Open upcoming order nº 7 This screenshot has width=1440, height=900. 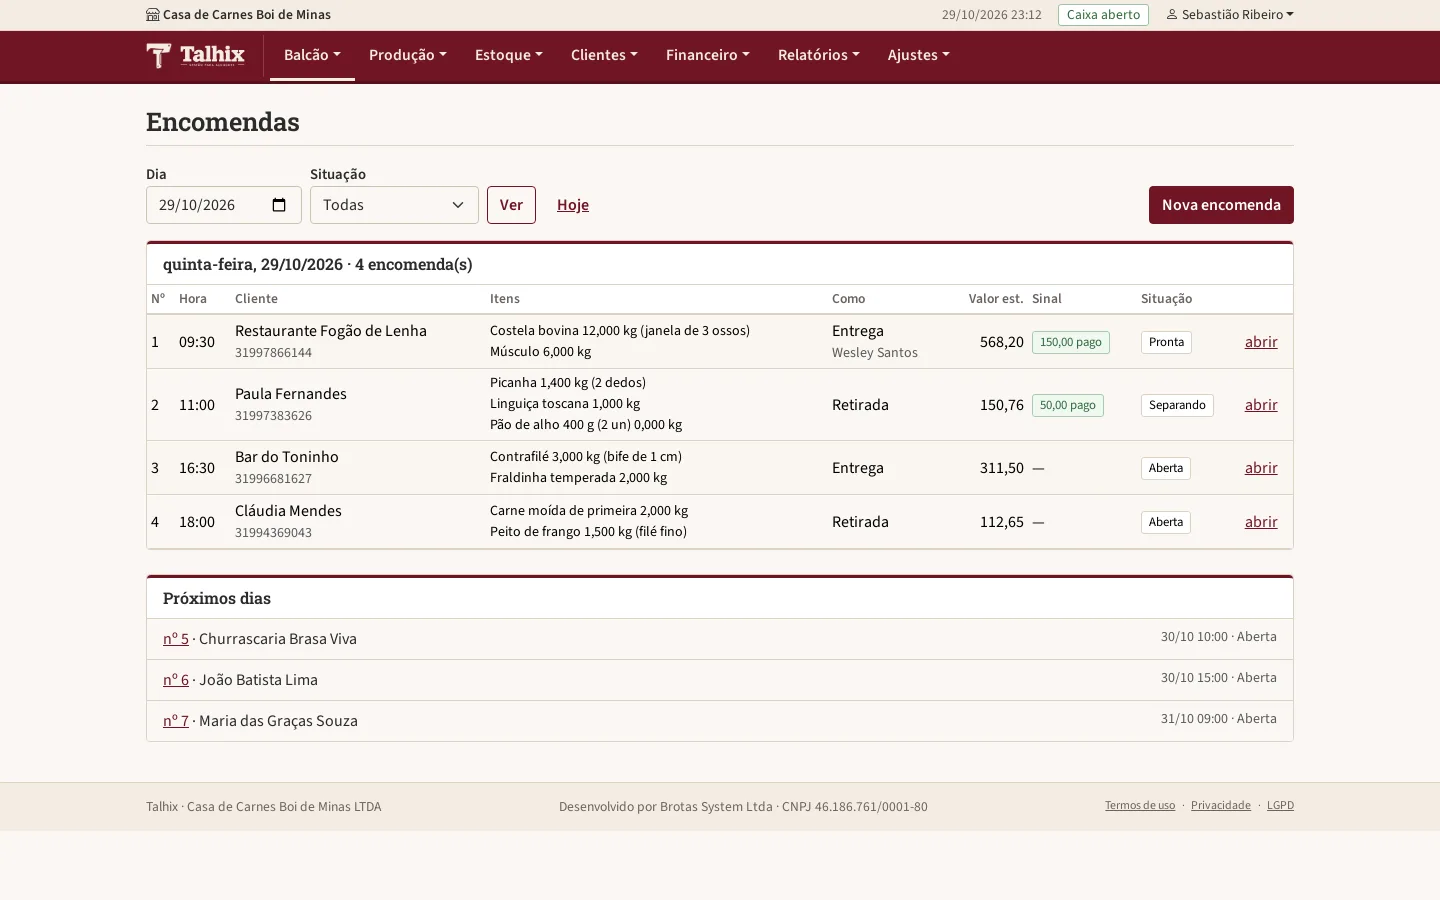(176, 721)
